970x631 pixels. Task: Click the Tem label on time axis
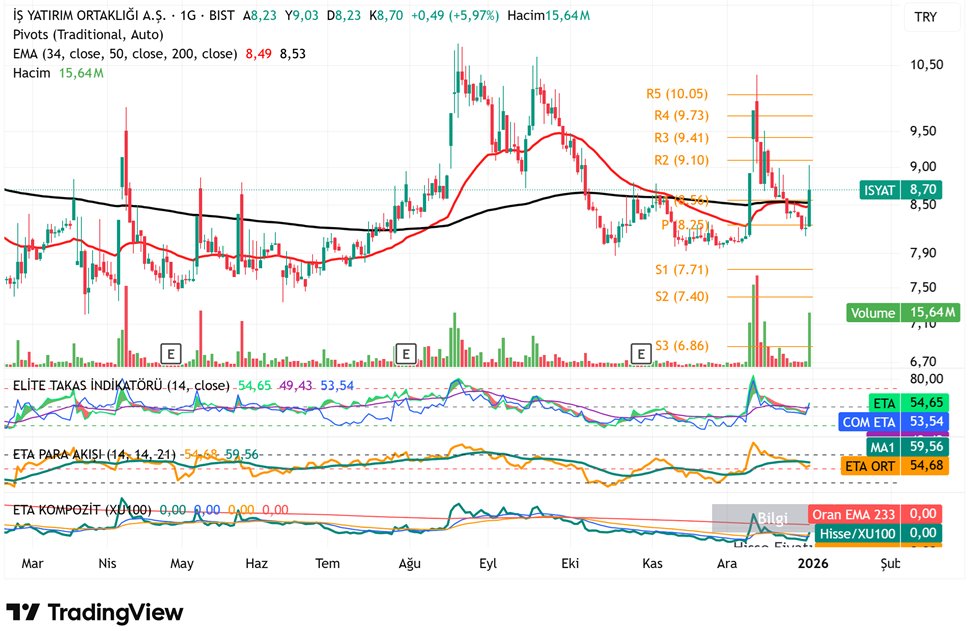tap(327, 564)
